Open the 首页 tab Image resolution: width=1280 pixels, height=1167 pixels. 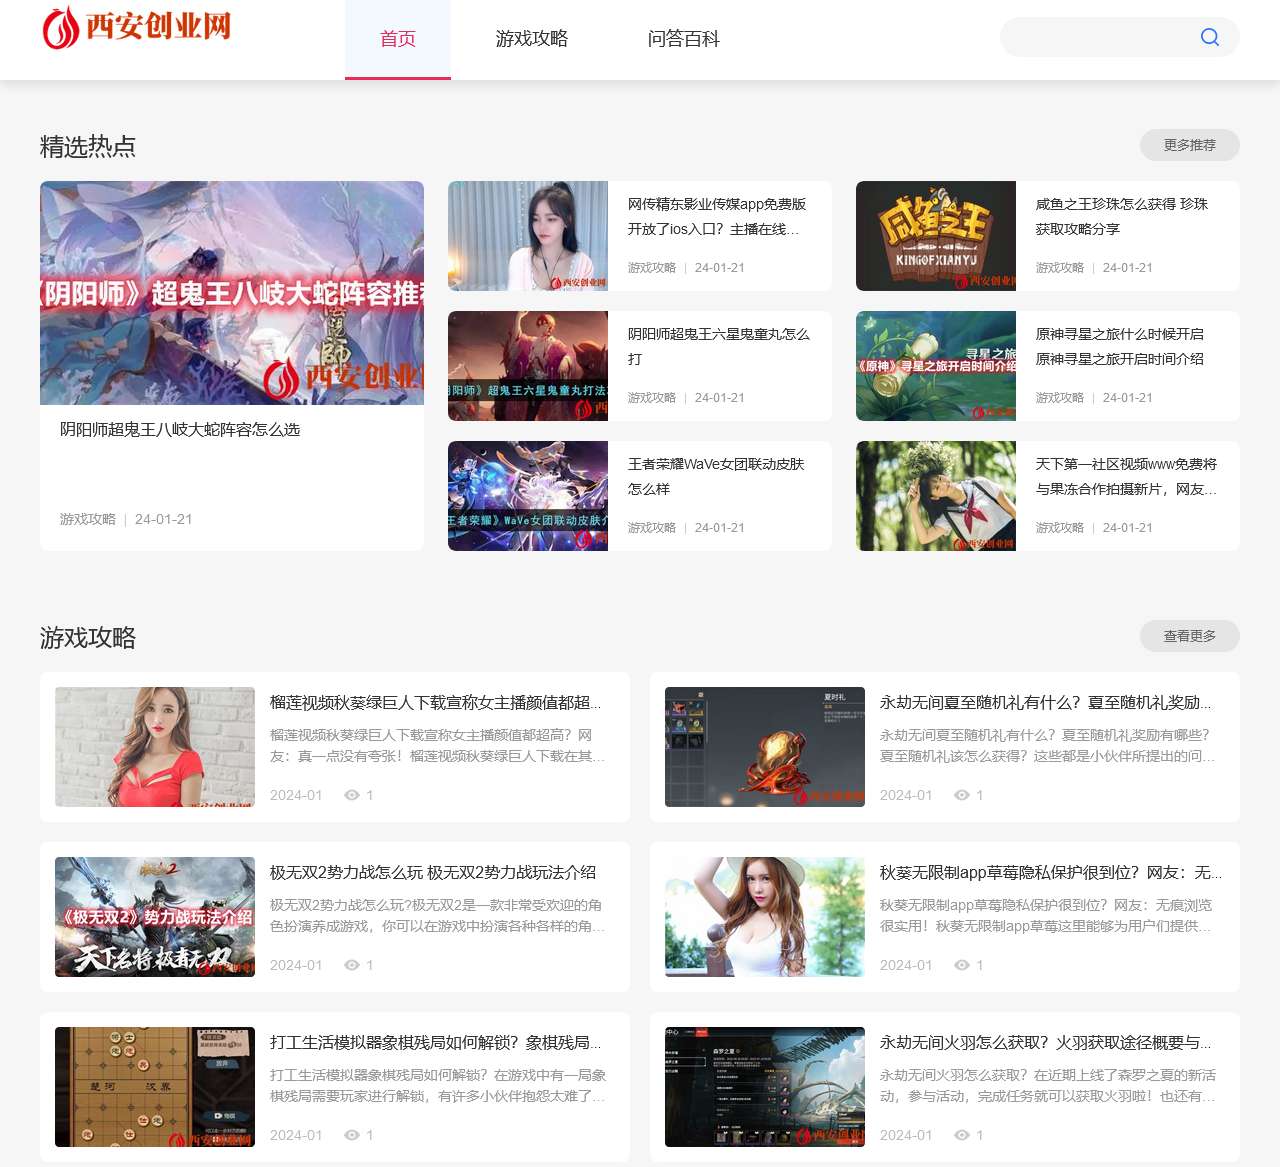397,39
